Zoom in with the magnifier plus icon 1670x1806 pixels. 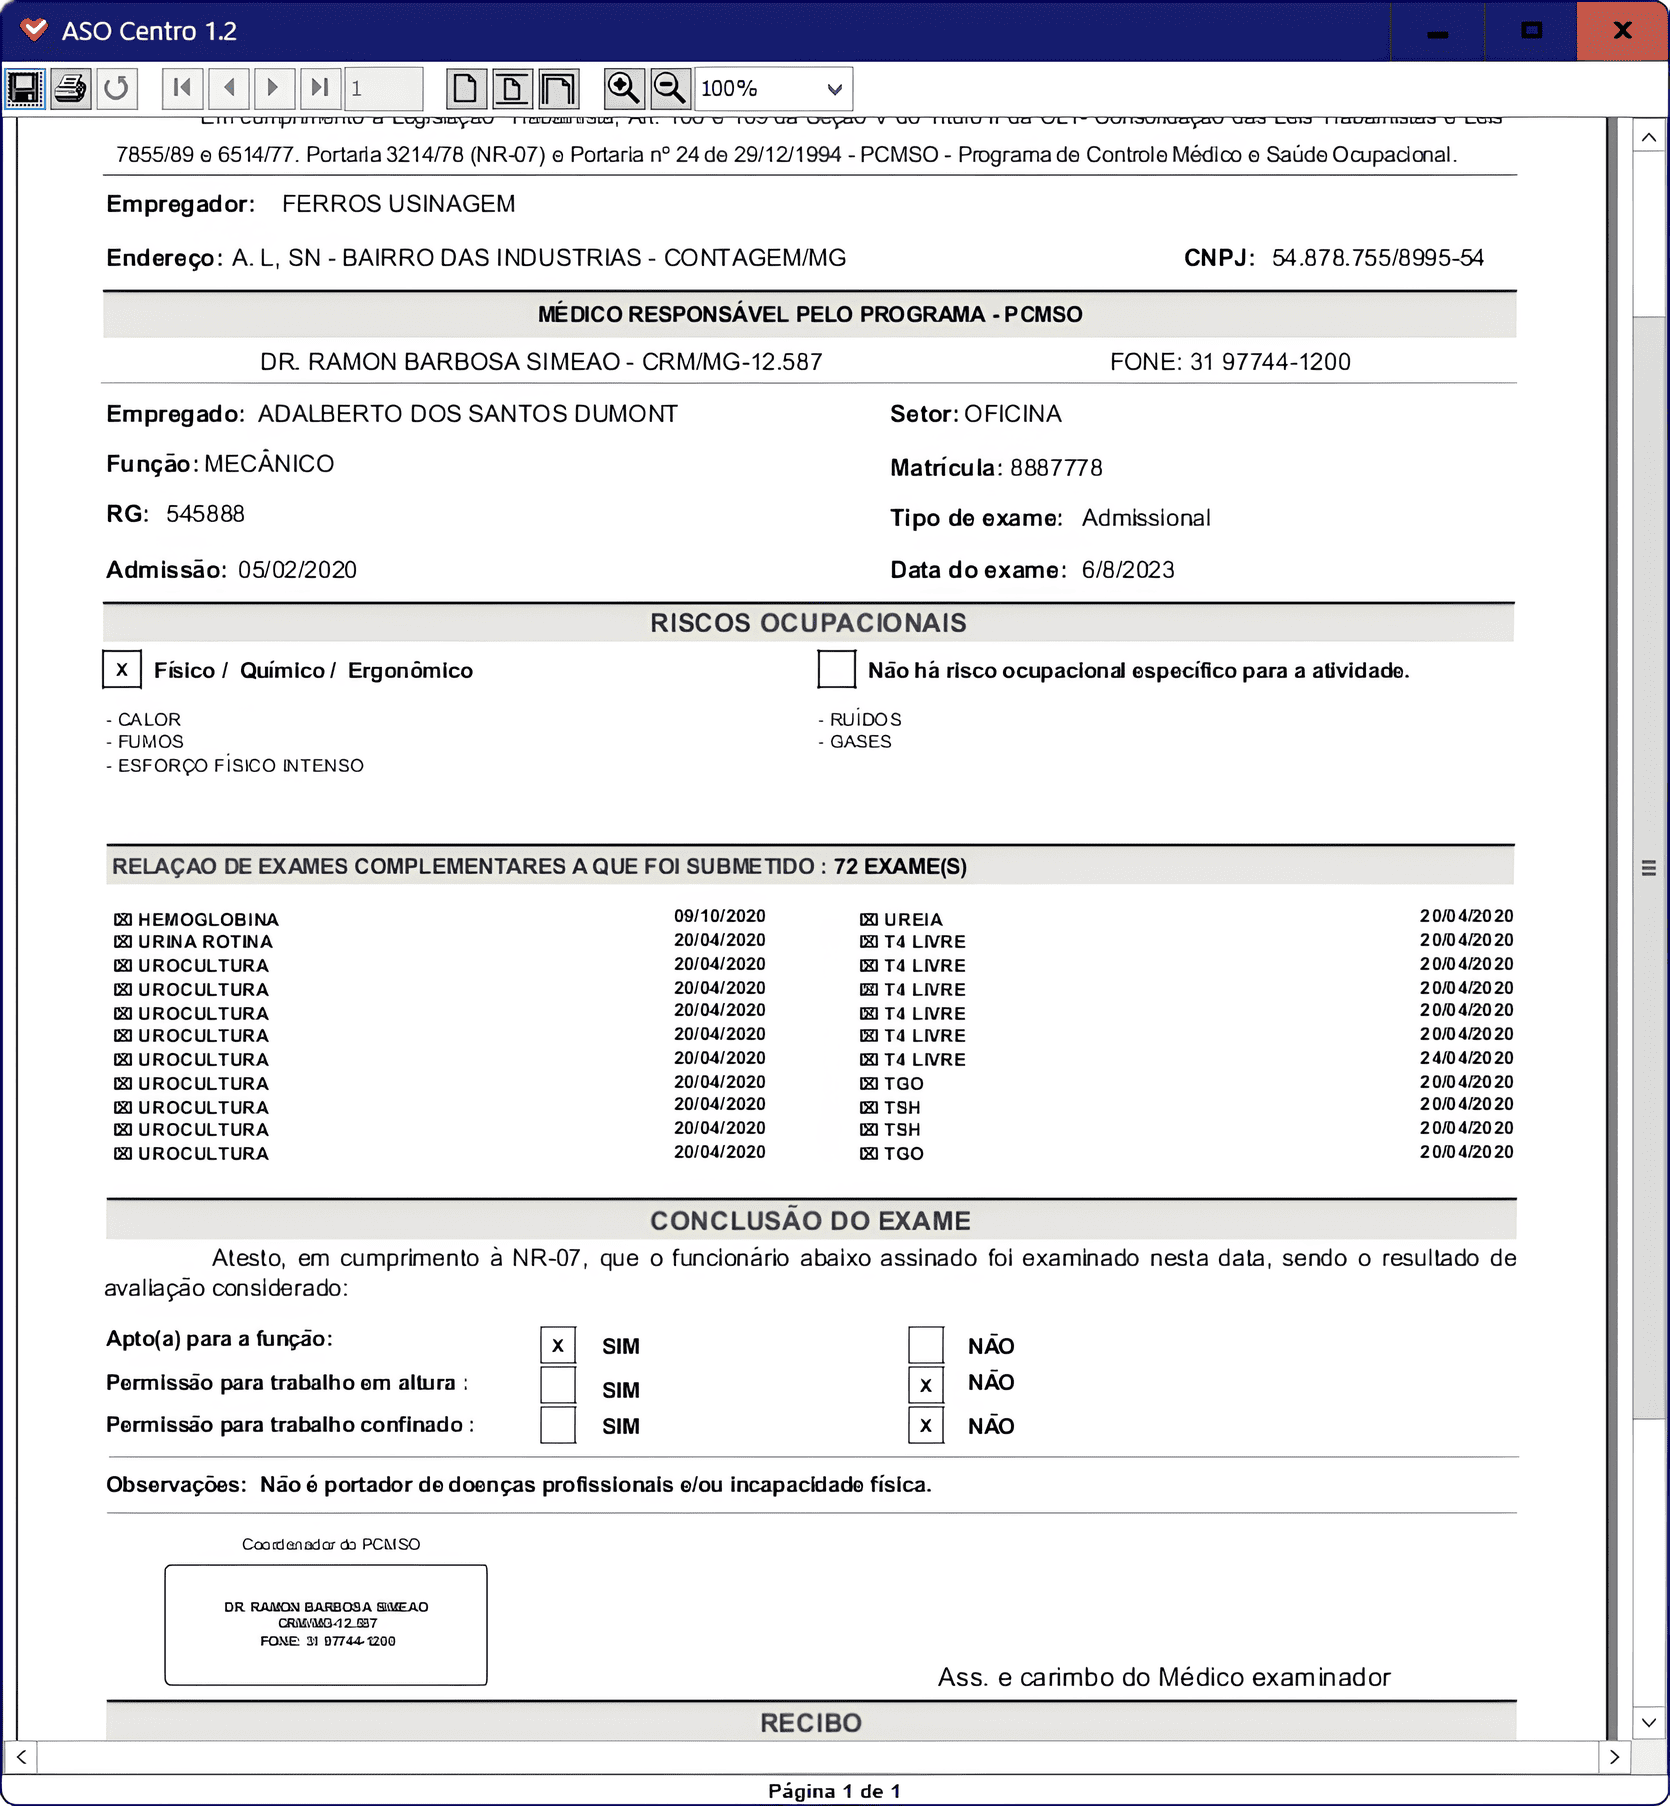pyautogui.click(x=624, y=89)
